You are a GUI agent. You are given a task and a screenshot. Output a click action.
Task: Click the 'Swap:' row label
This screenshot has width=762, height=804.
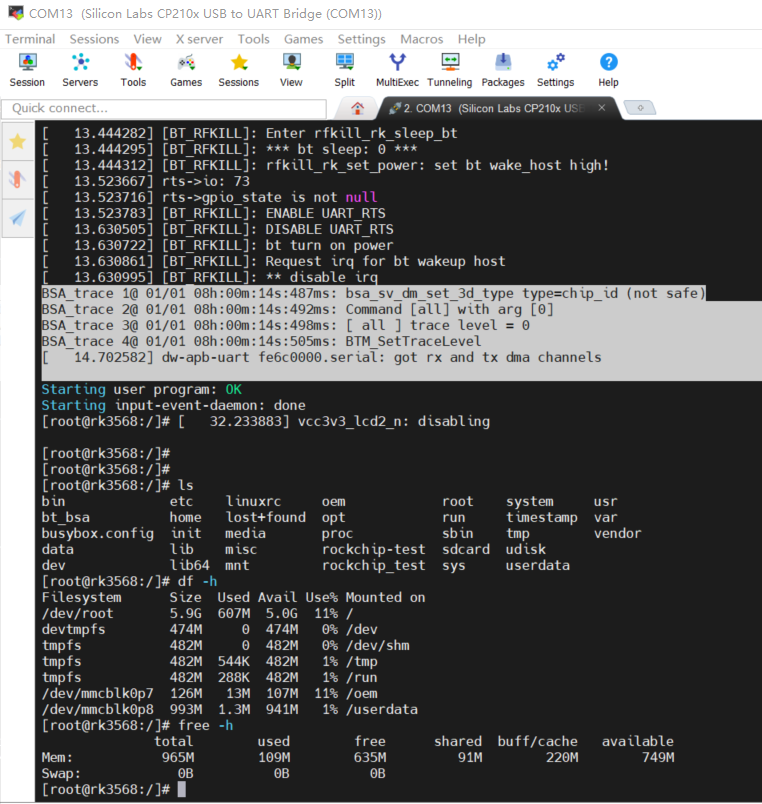click(61, 773)
